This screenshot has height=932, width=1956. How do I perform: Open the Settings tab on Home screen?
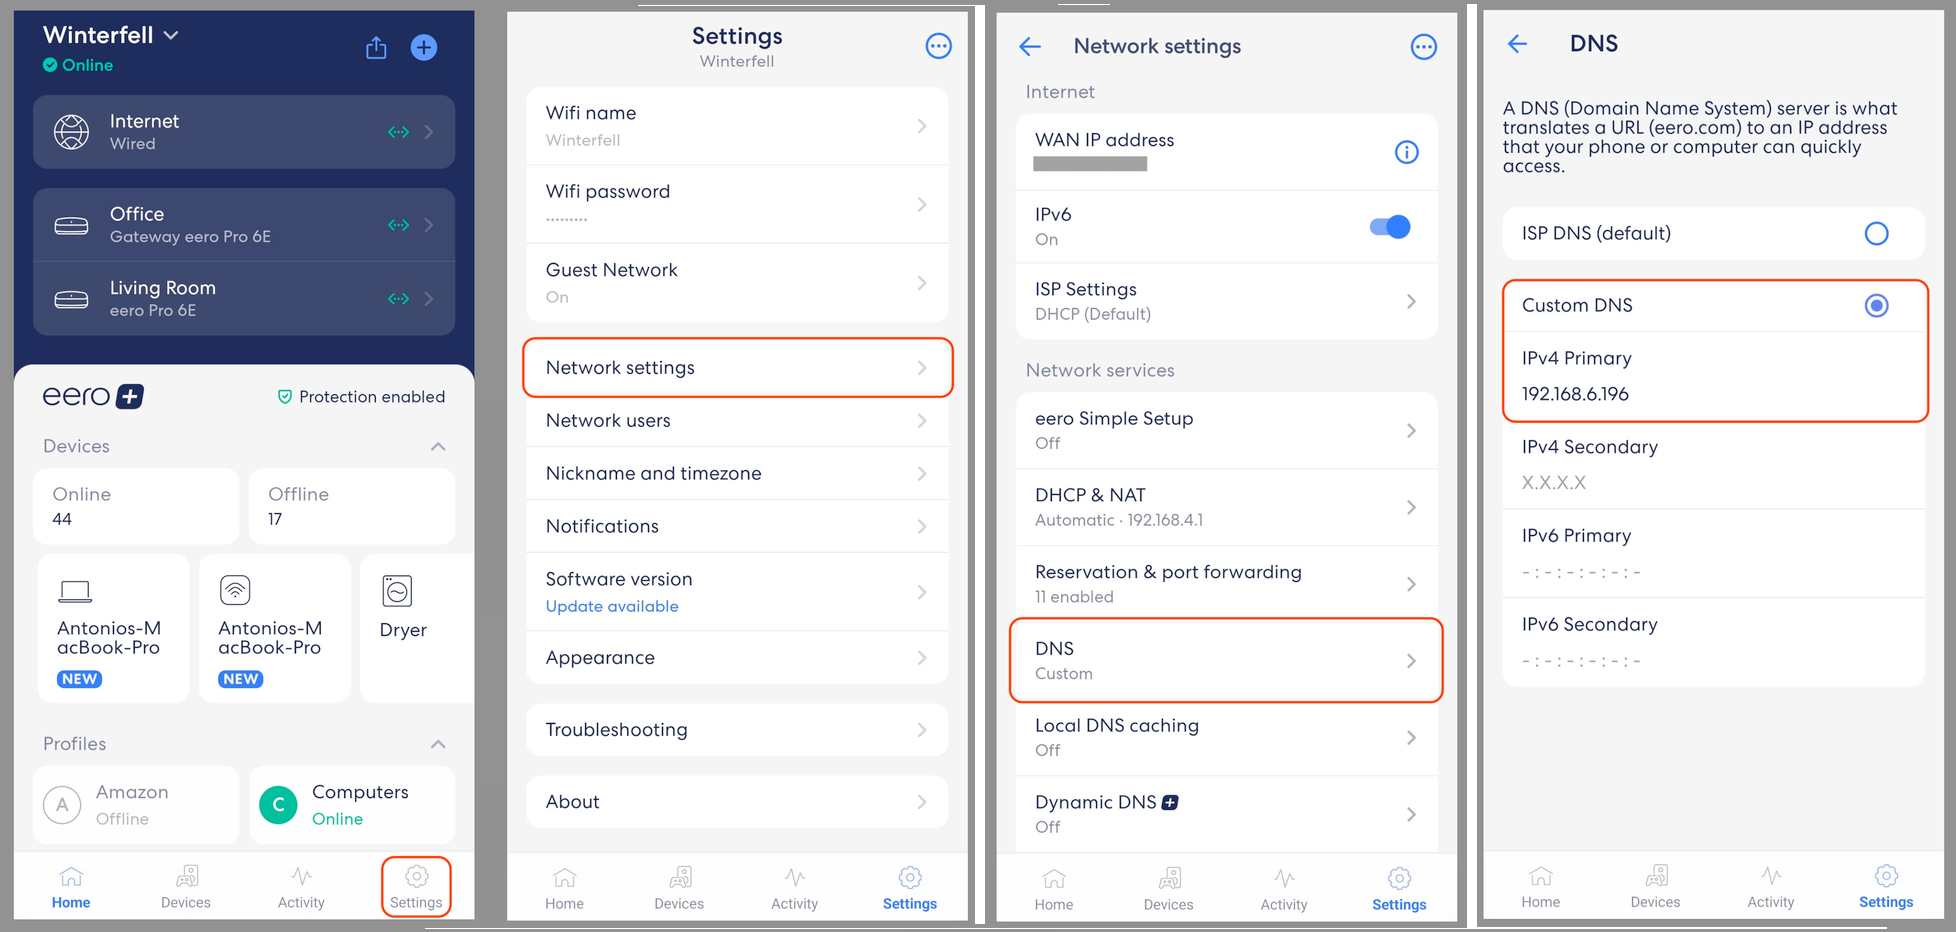point(416,888)
